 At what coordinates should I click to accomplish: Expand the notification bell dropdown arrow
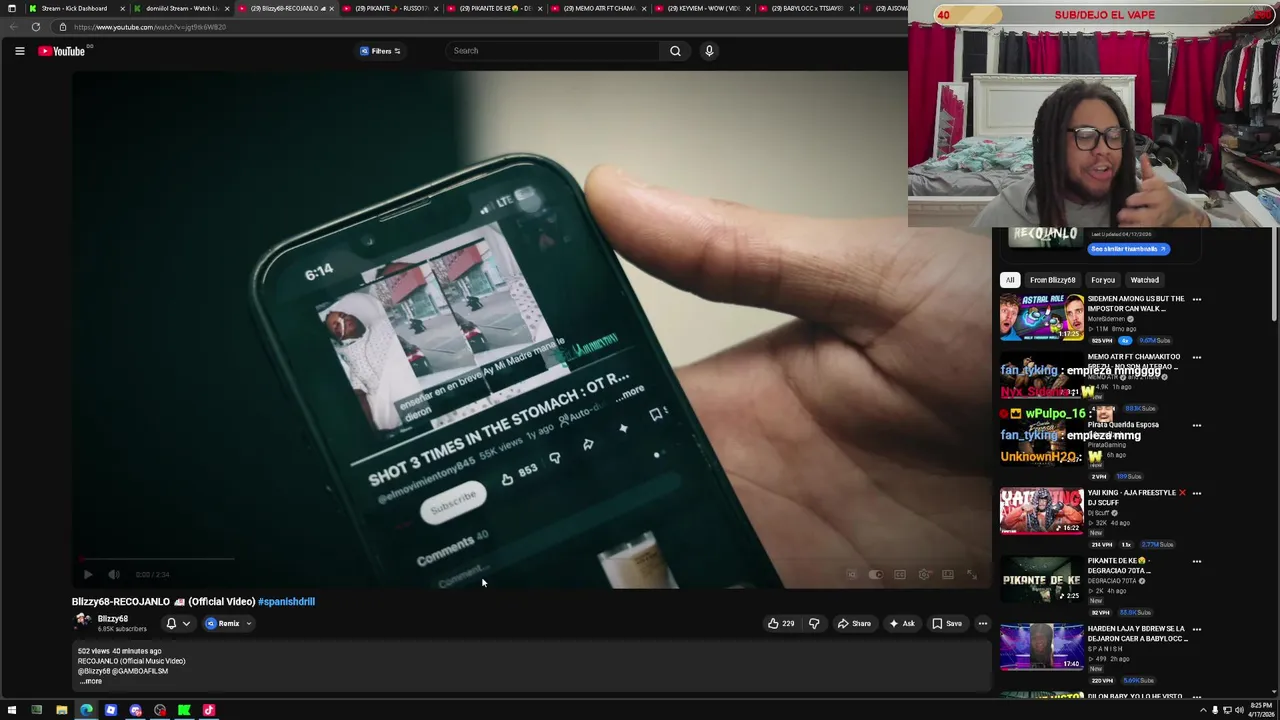(x=186, y=623)
